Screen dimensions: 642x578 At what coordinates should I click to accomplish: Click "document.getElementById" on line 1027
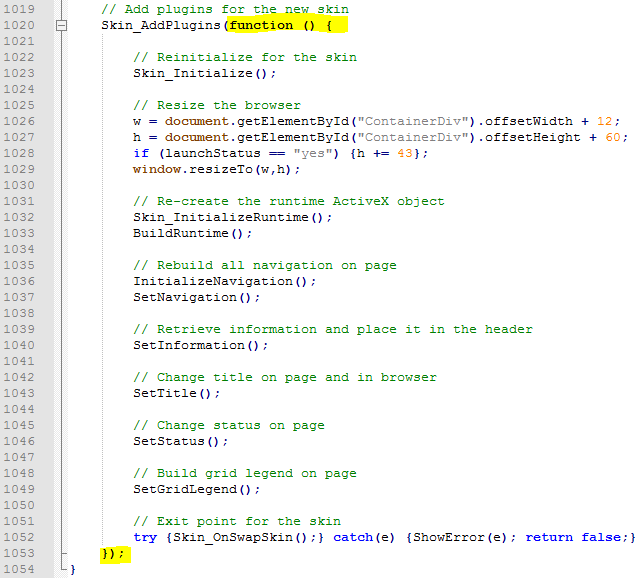(257, 137)
